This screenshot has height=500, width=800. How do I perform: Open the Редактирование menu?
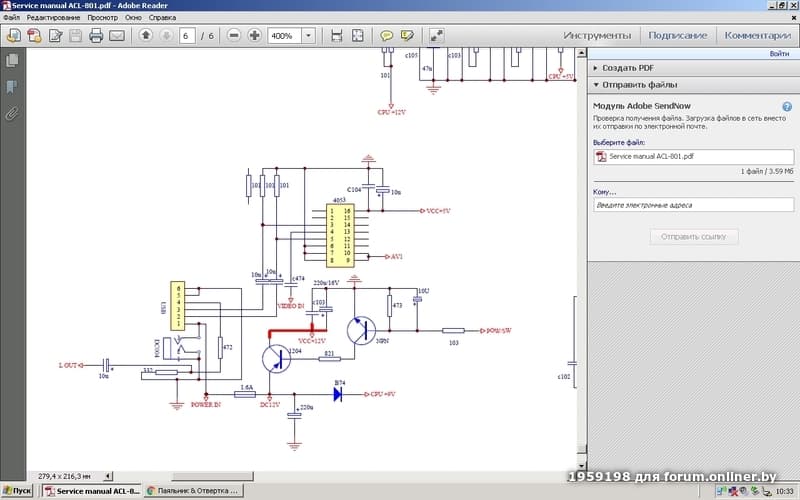coord(55,18)
